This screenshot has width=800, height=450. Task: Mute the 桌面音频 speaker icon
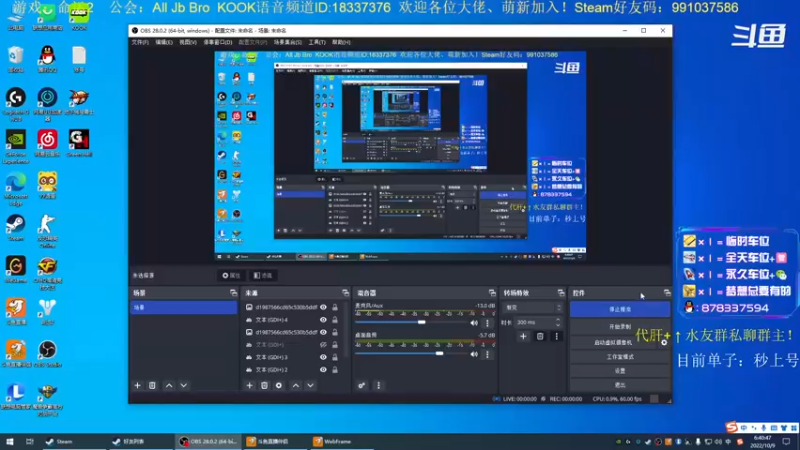(x=474, y=354)
